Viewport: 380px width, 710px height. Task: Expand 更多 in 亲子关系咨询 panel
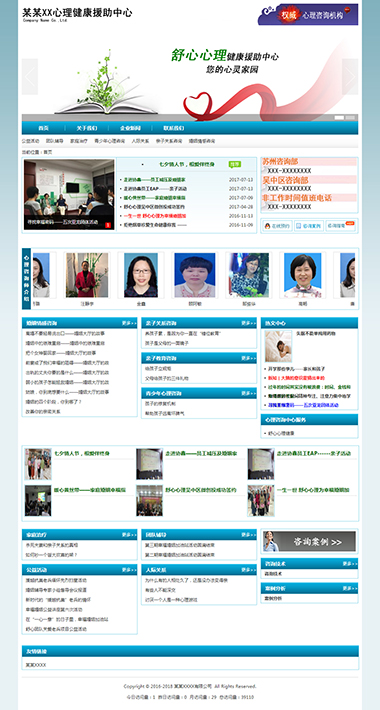(249, 323)
